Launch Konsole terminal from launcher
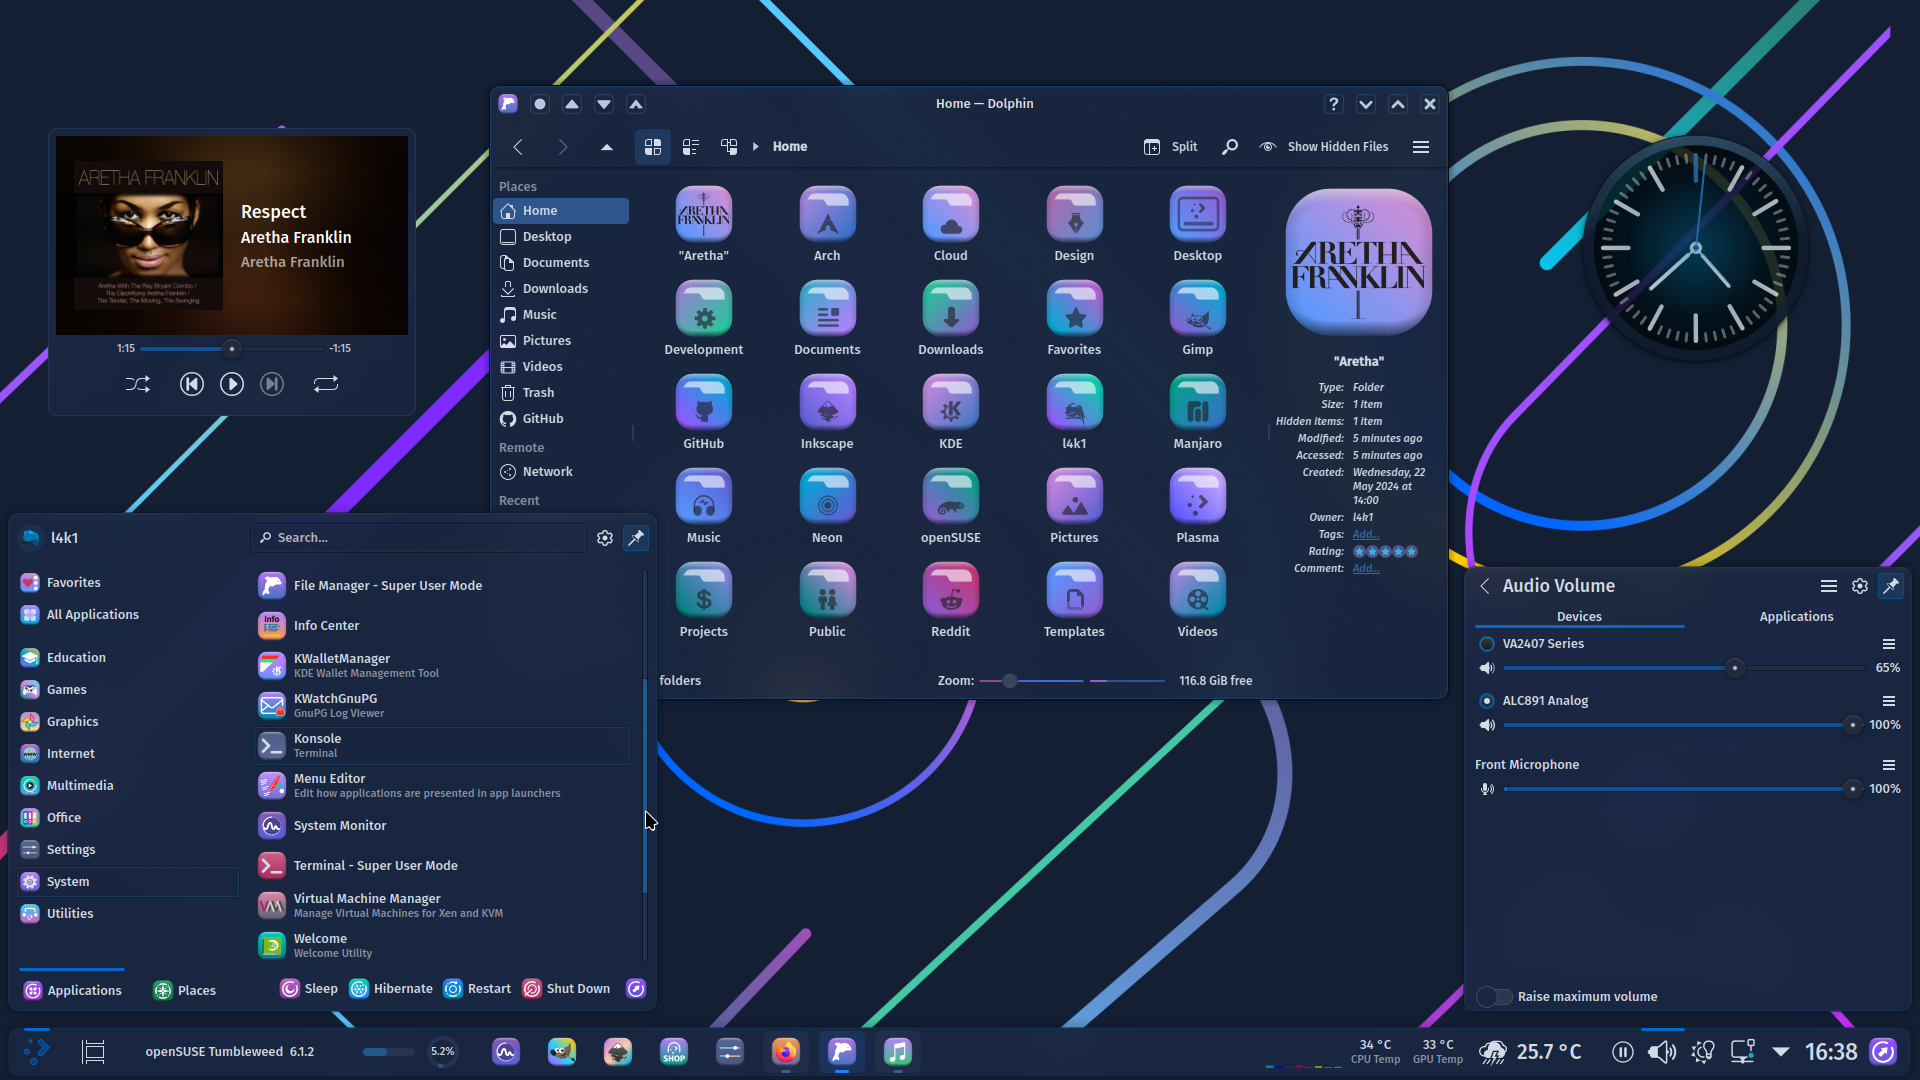 (x=442, y=746)
